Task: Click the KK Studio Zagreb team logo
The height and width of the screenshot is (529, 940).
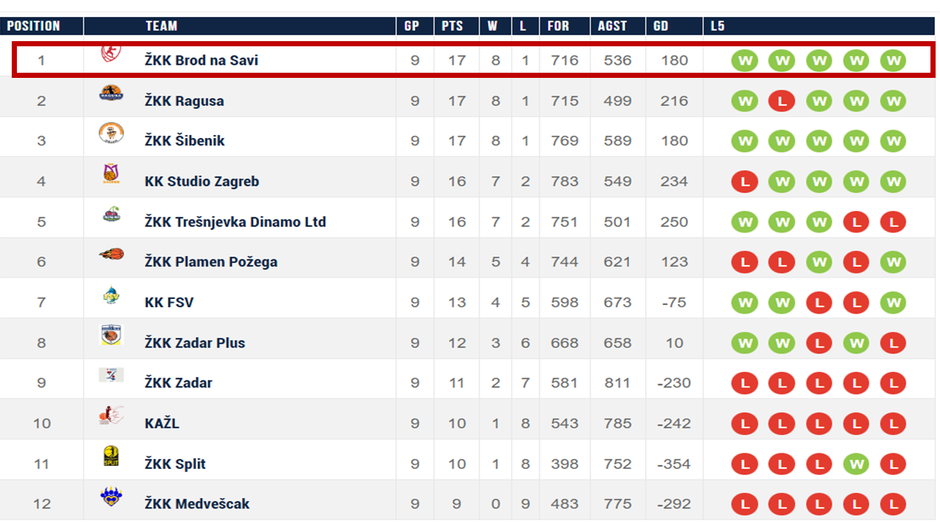Action: (111, 175)
